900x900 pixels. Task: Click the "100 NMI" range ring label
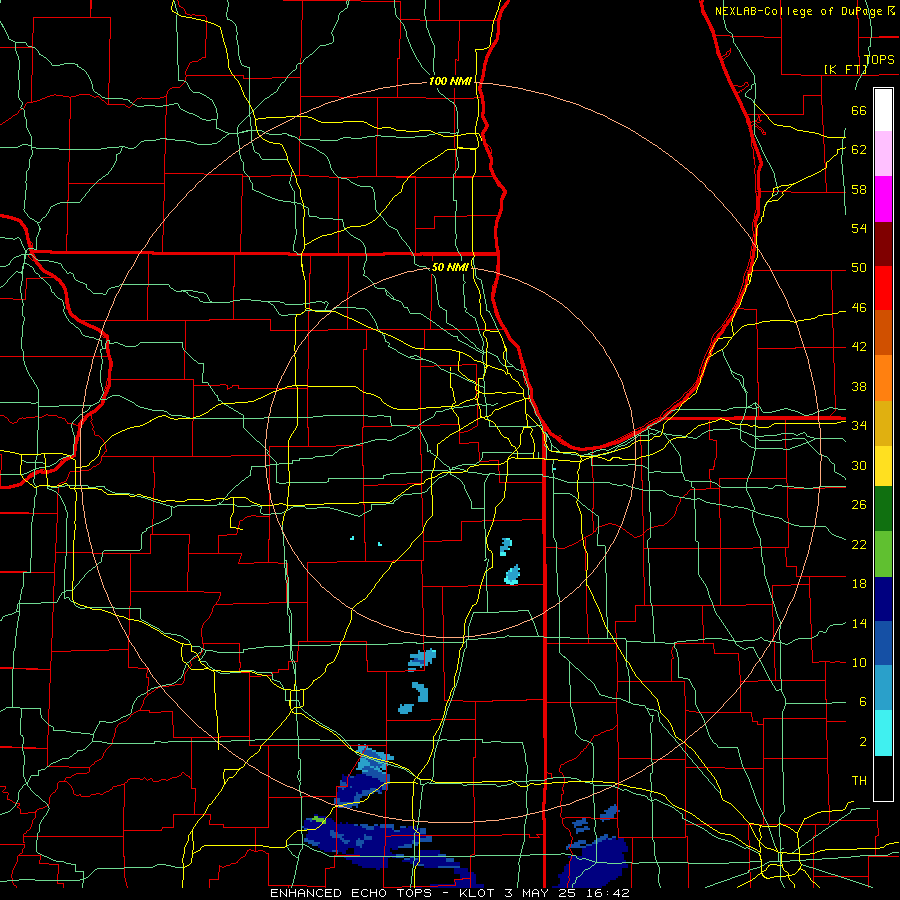(450, 82)
